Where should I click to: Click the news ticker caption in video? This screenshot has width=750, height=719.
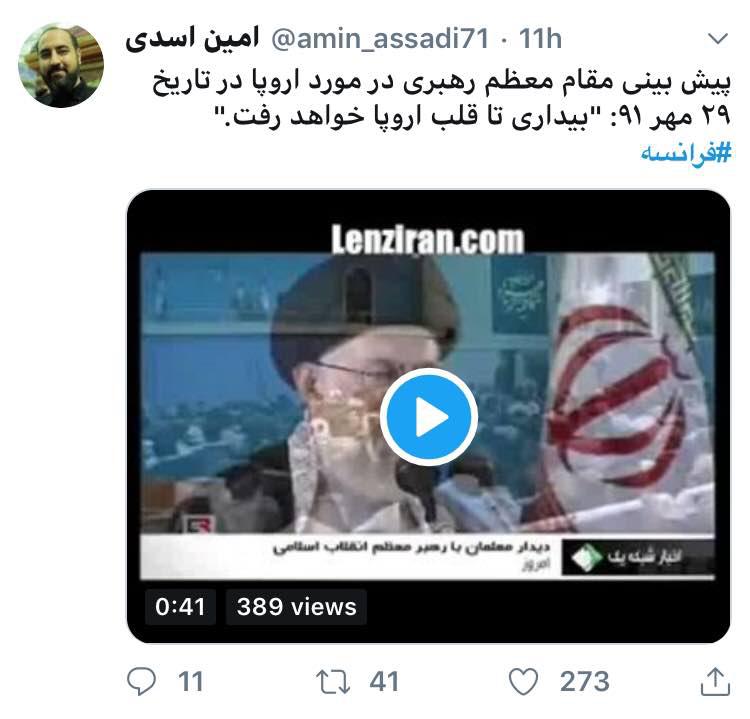point(427,557)
